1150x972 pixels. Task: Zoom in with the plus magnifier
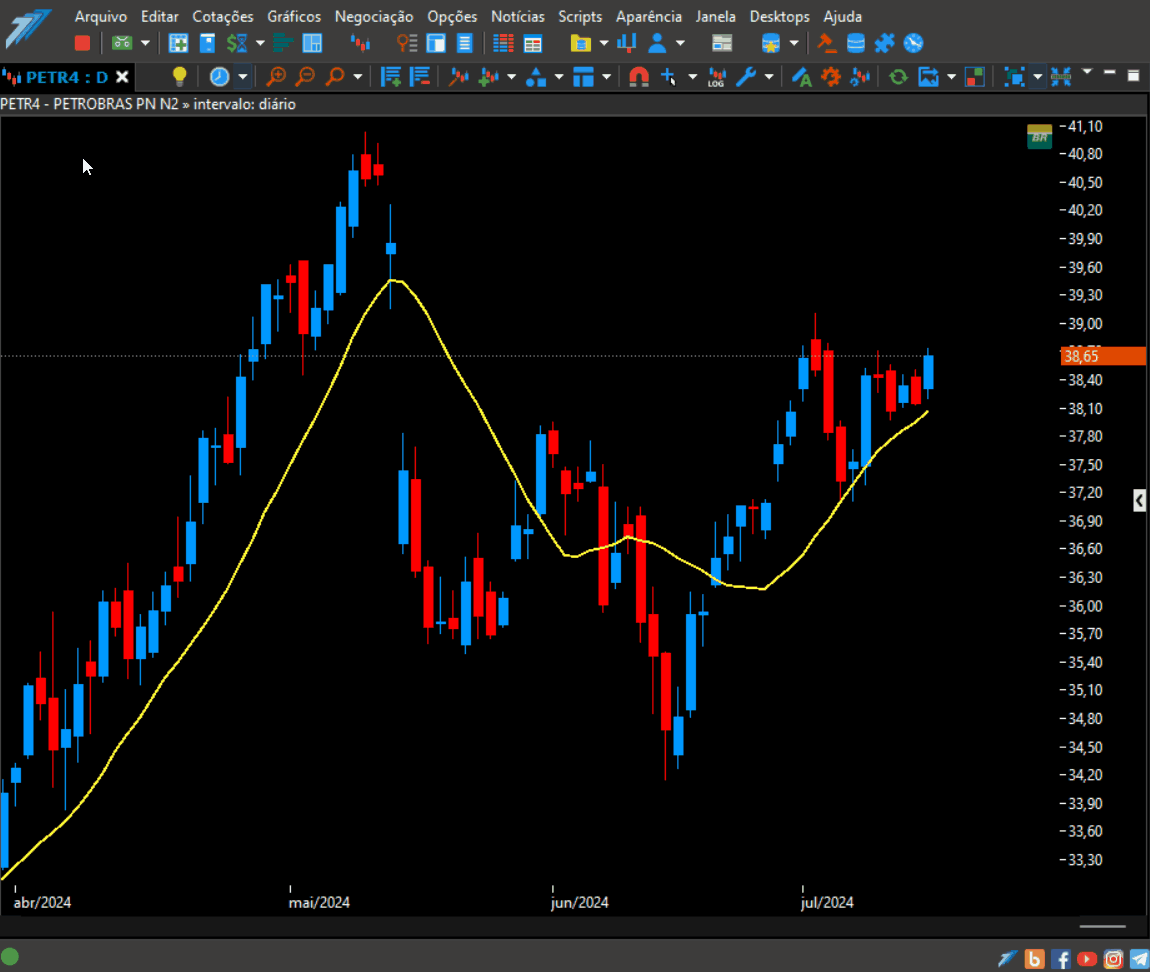(276, 76)
